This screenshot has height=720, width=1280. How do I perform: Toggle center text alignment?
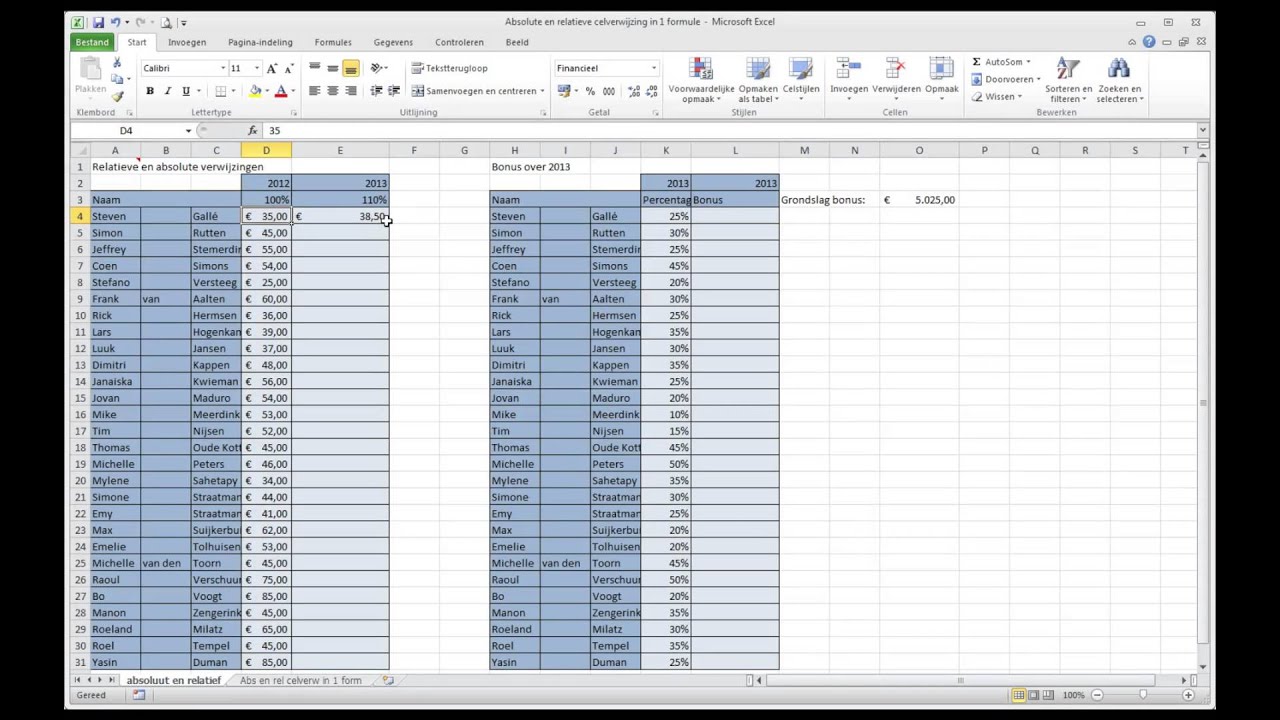(x=332, y=91)
